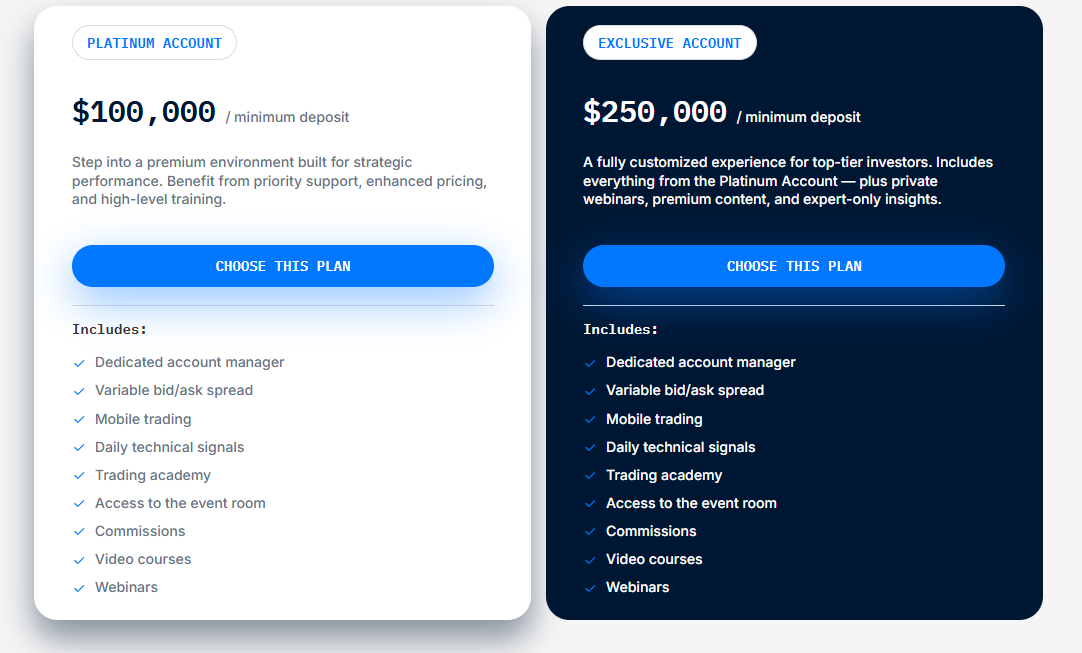This screenshot has height=653, width=1082.
Task: Click the Platinum plan's Includes heading
Action: [110, 329]
